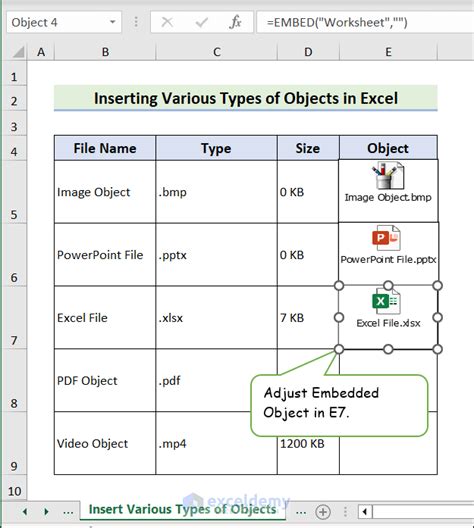
Task: Click the Insert Function fx icon
Action: (235, 22)
